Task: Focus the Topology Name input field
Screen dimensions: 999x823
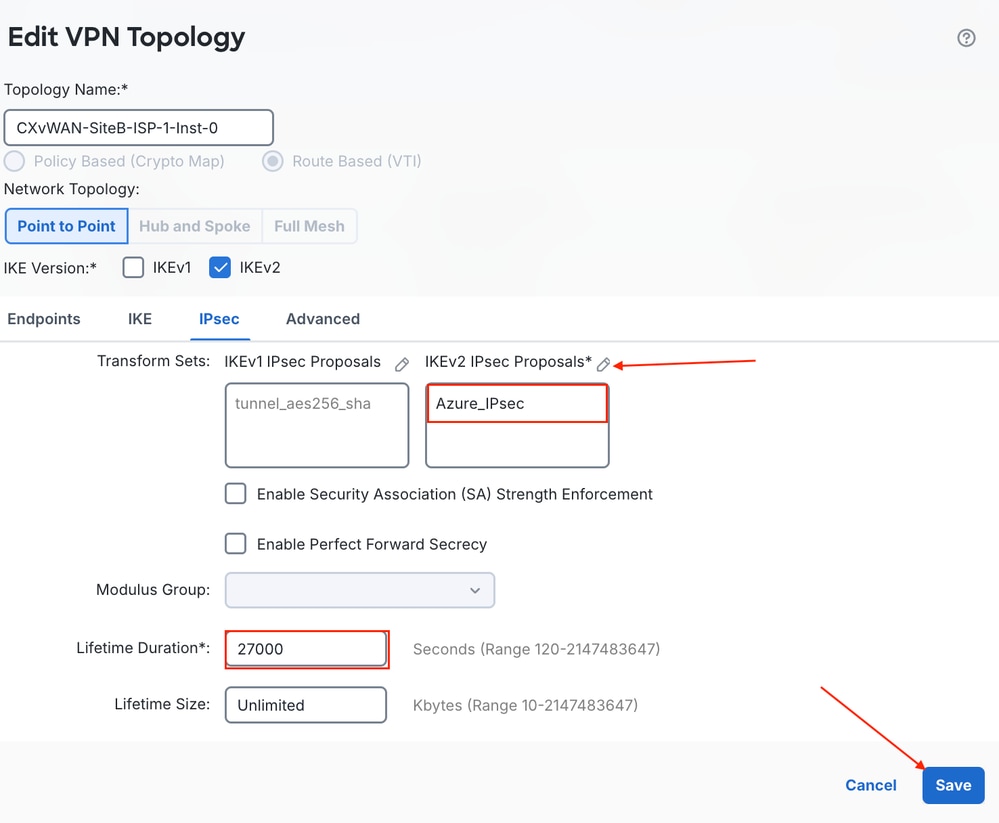Action: (x=139, y=127)
